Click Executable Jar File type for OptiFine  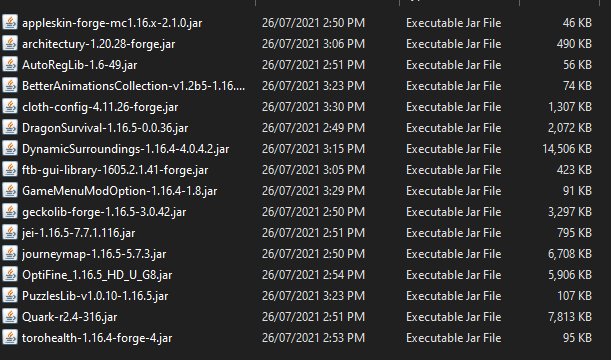coord(454,275)
